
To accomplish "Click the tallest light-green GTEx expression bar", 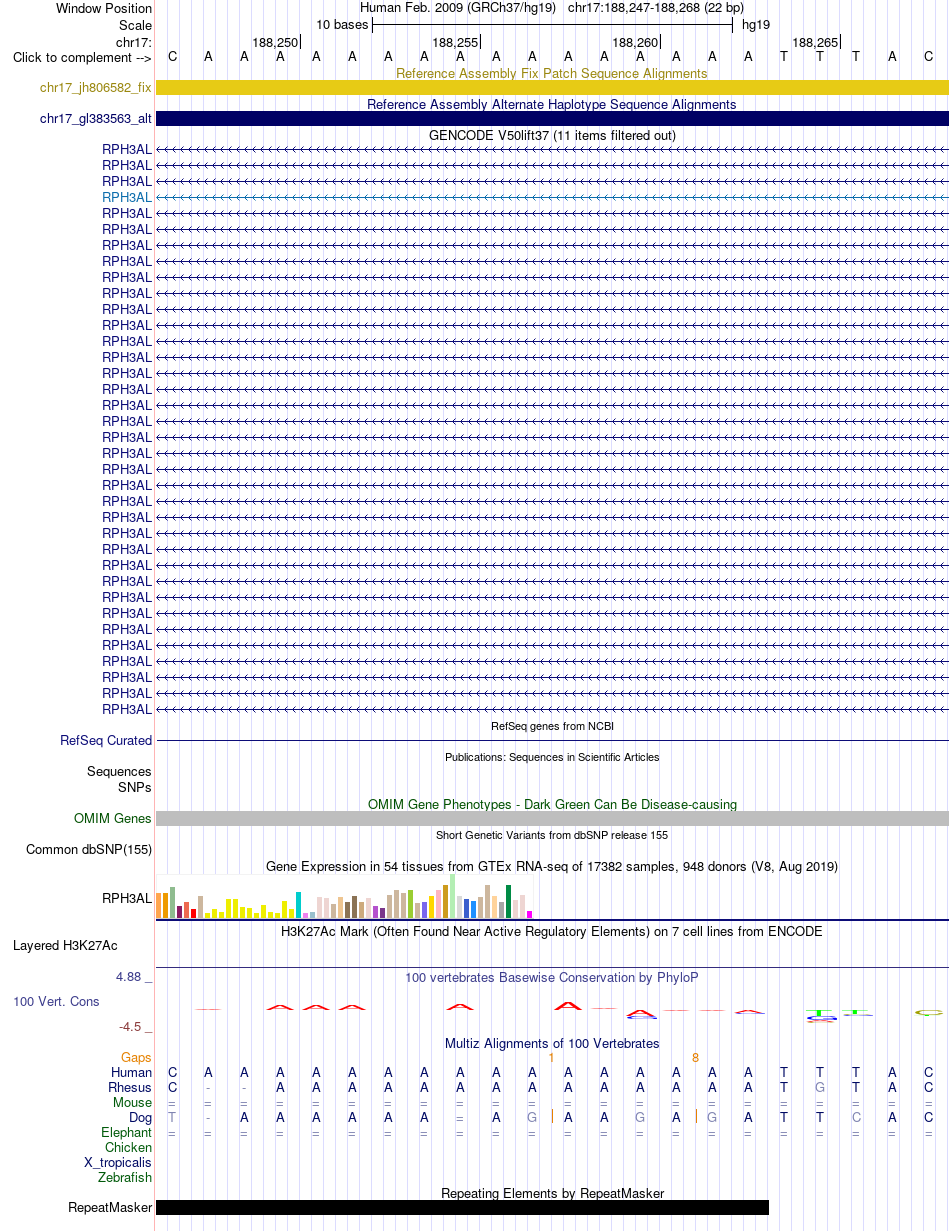I will (x=452, y=897).
